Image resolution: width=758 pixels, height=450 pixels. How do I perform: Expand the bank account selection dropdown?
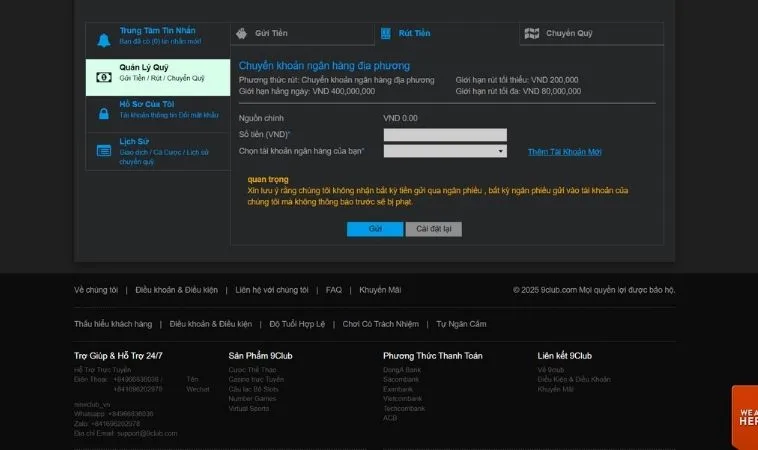[445, 151]
